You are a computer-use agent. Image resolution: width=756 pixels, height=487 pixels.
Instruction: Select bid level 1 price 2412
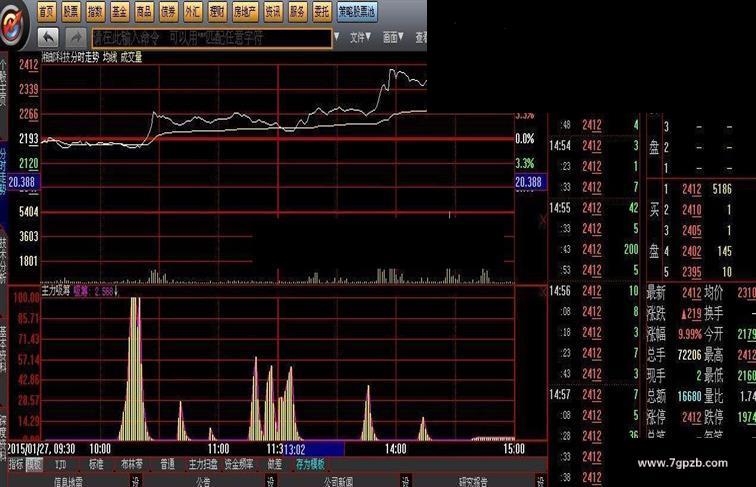[691, 189]
